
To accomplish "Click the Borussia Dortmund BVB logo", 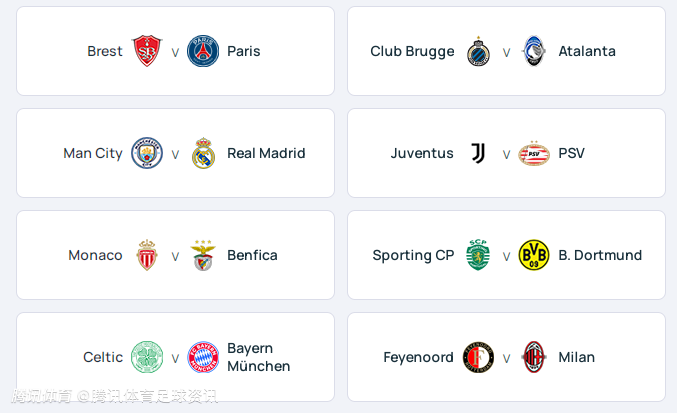I will 534,255.
